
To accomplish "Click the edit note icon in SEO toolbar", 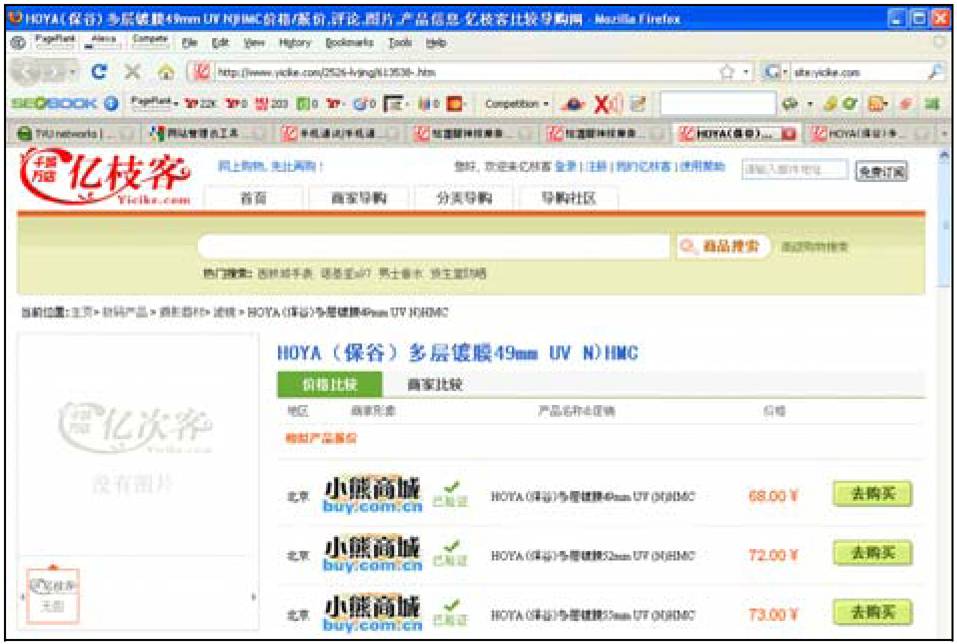I will point(637,104).
